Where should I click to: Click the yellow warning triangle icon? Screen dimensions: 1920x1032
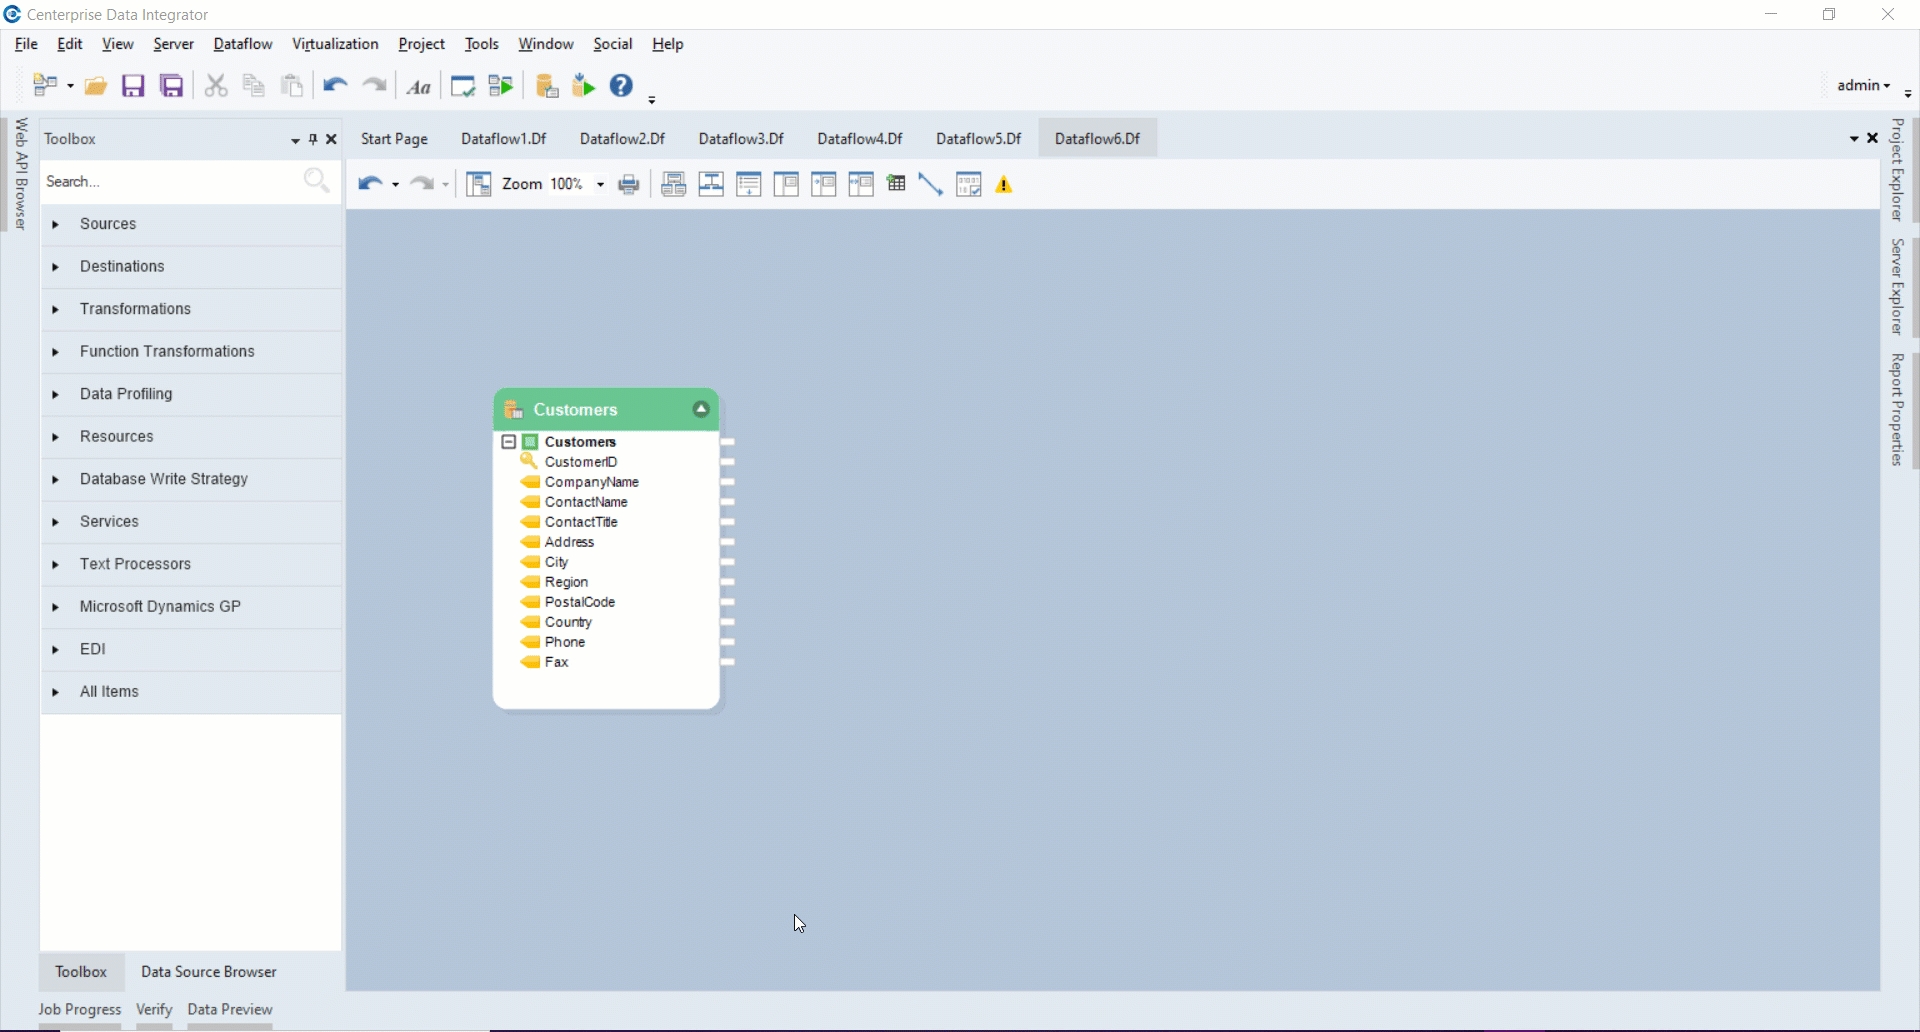click(x=1005, y=185)
